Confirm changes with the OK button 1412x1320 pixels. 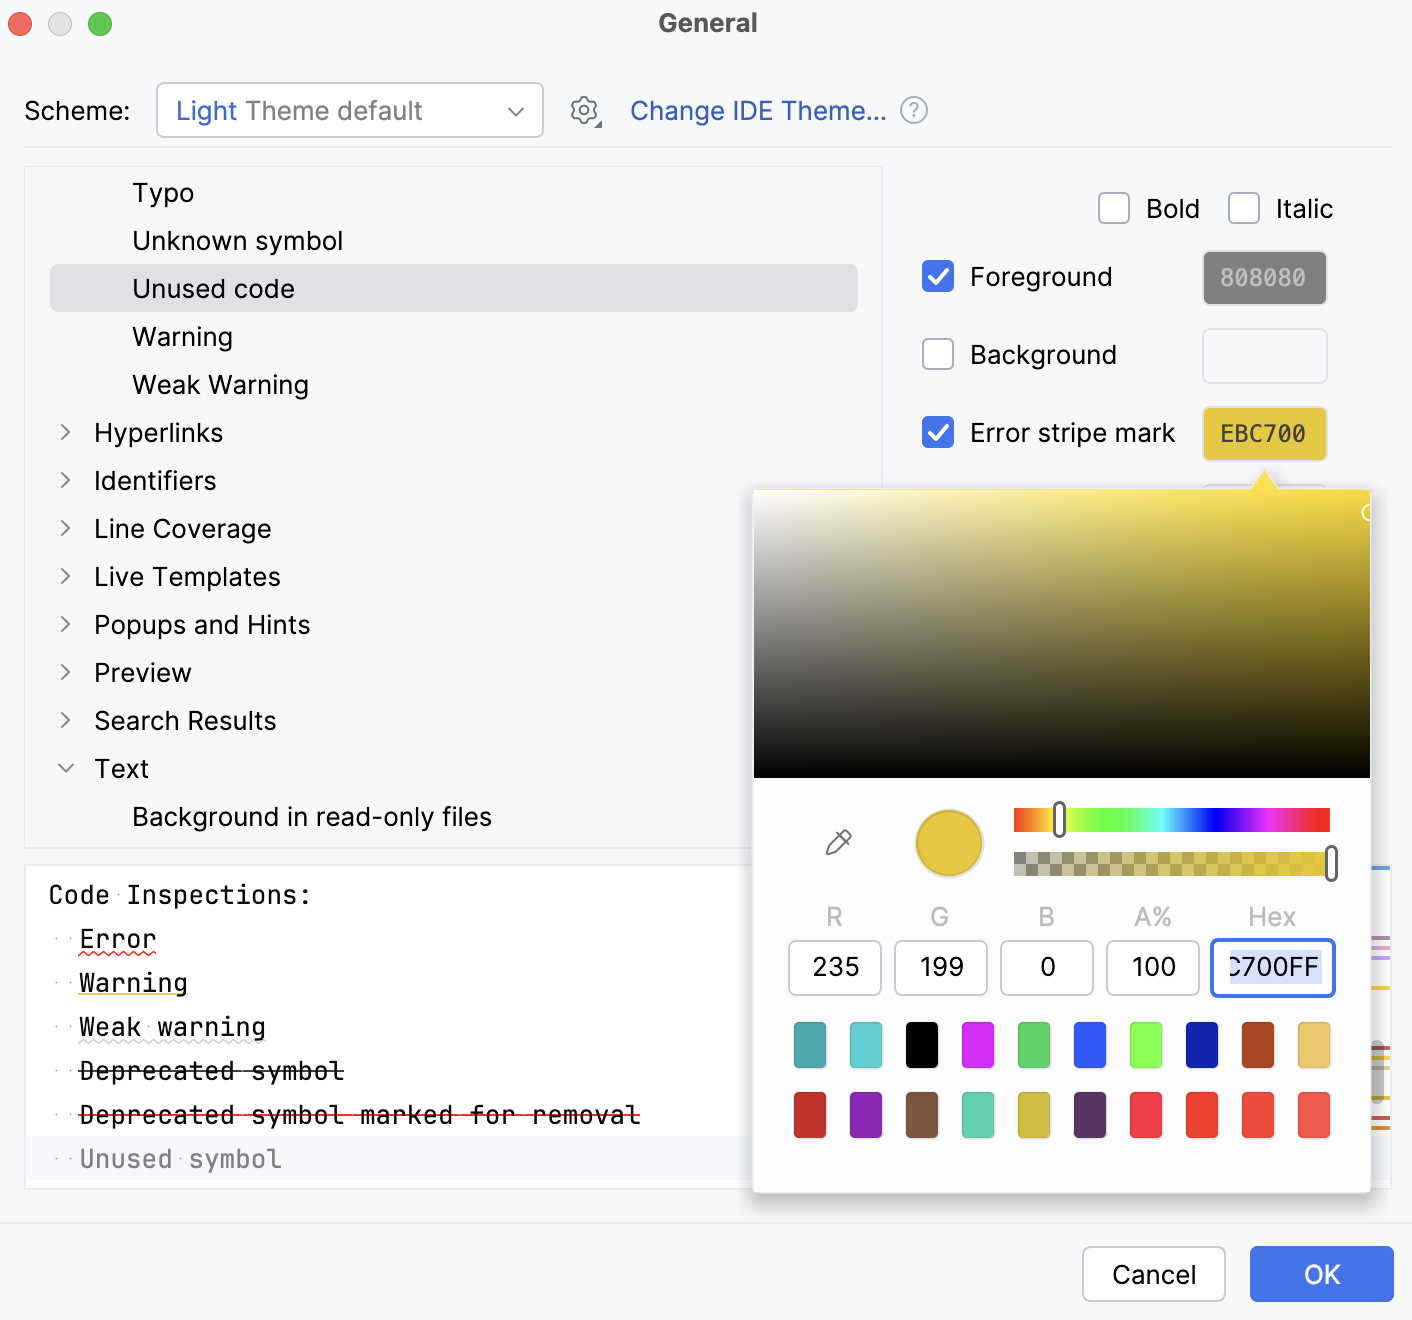pos(1321,1274)
